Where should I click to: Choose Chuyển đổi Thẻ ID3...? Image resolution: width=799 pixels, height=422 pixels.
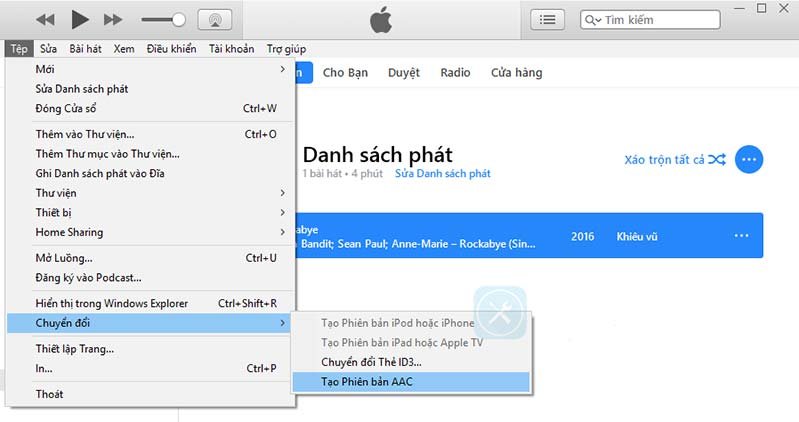tap(412, 362)
